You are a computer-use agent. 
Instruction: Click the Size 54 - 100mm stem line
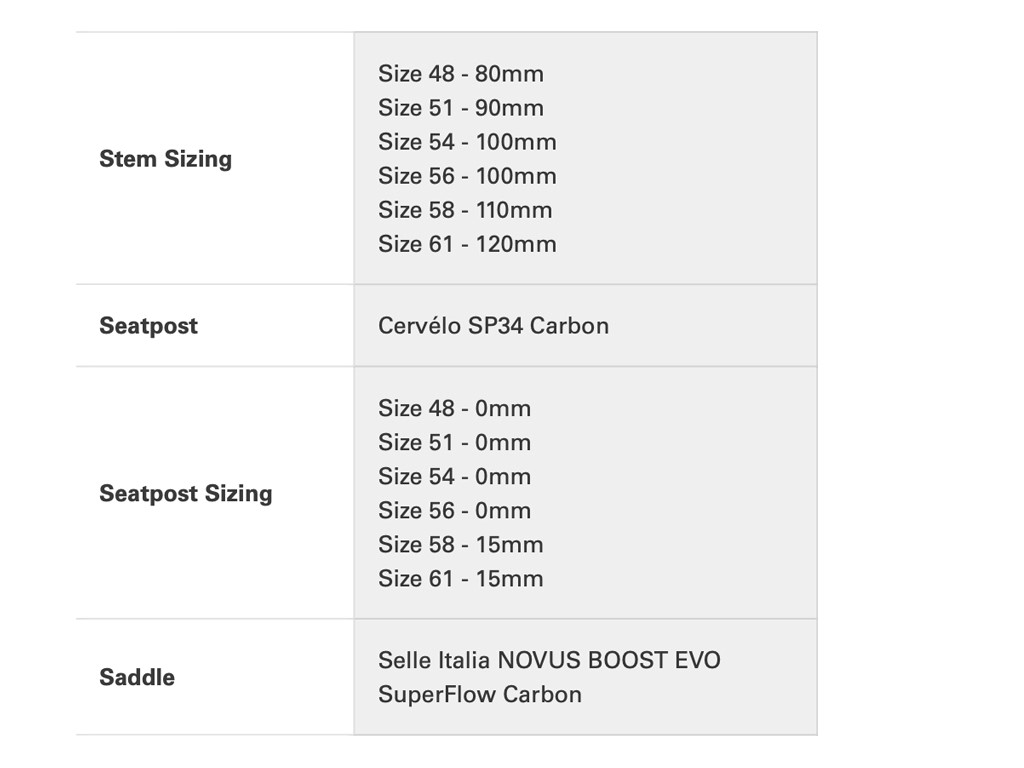467,142
